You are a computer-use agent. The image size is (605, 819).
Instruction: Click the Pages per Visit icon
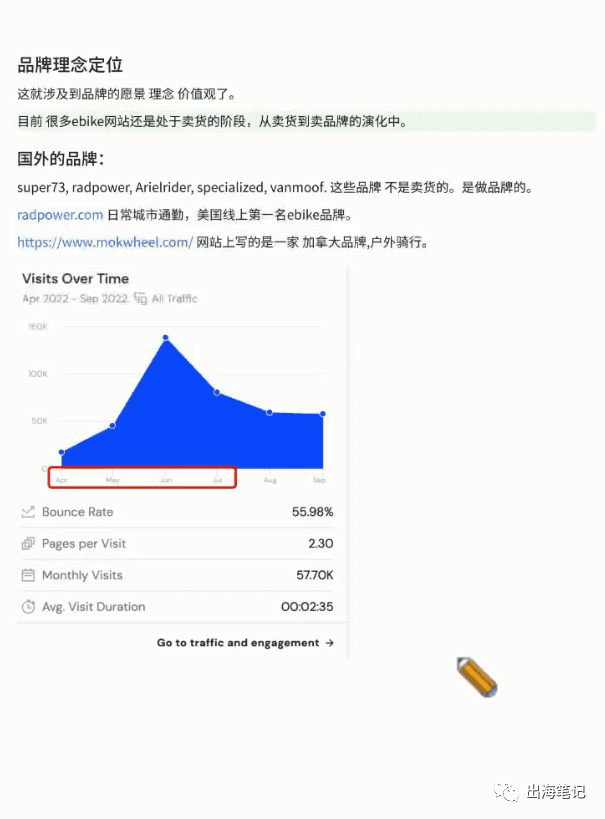28,544
